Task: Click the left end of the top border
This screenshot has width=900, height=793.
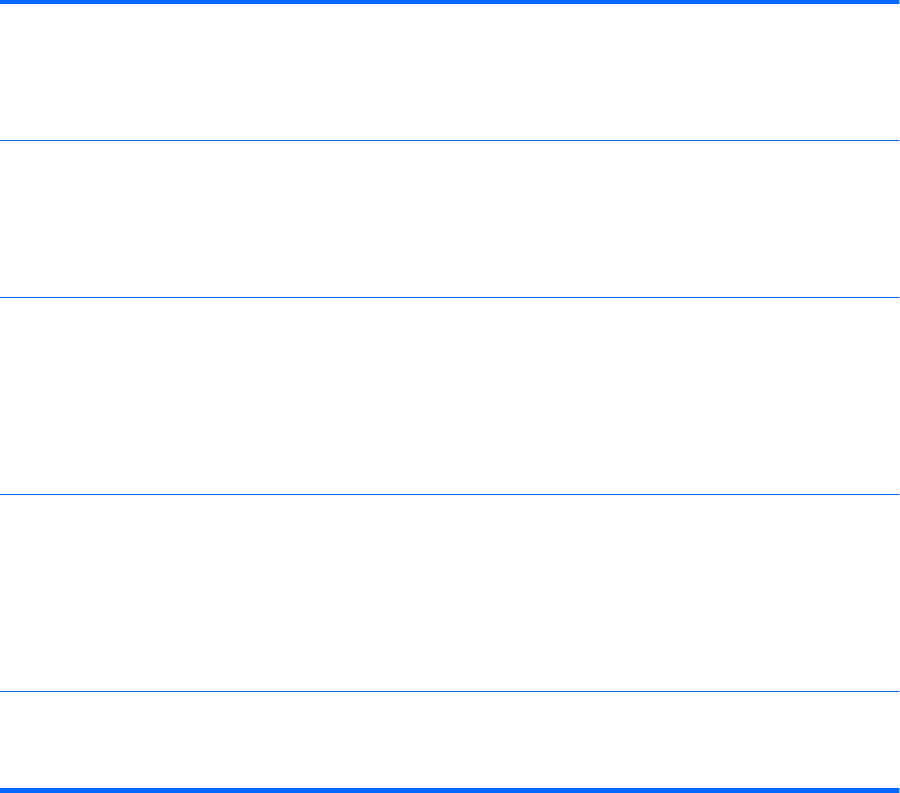Action: pyautogui.click(x=4, y=2)
